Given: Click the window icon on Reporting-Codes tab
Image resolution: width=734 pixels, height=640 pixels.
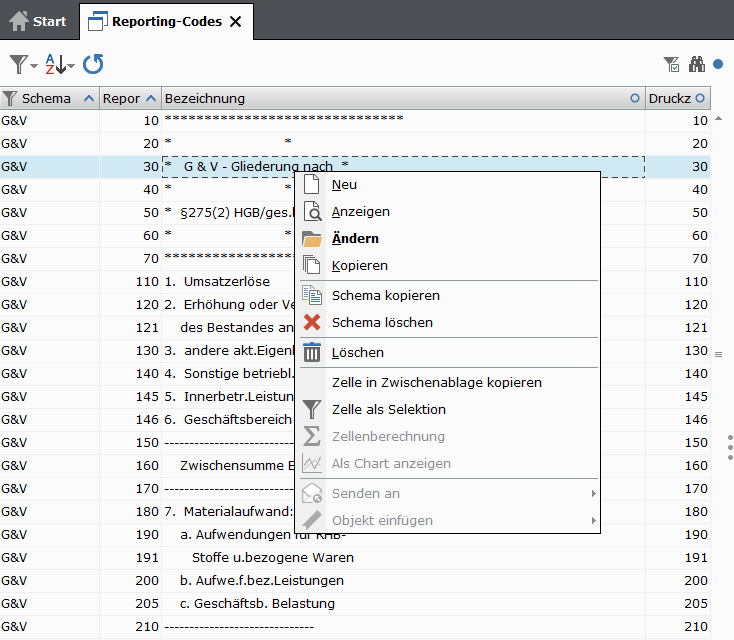Looking at the screenshot, I should (97, 22).
